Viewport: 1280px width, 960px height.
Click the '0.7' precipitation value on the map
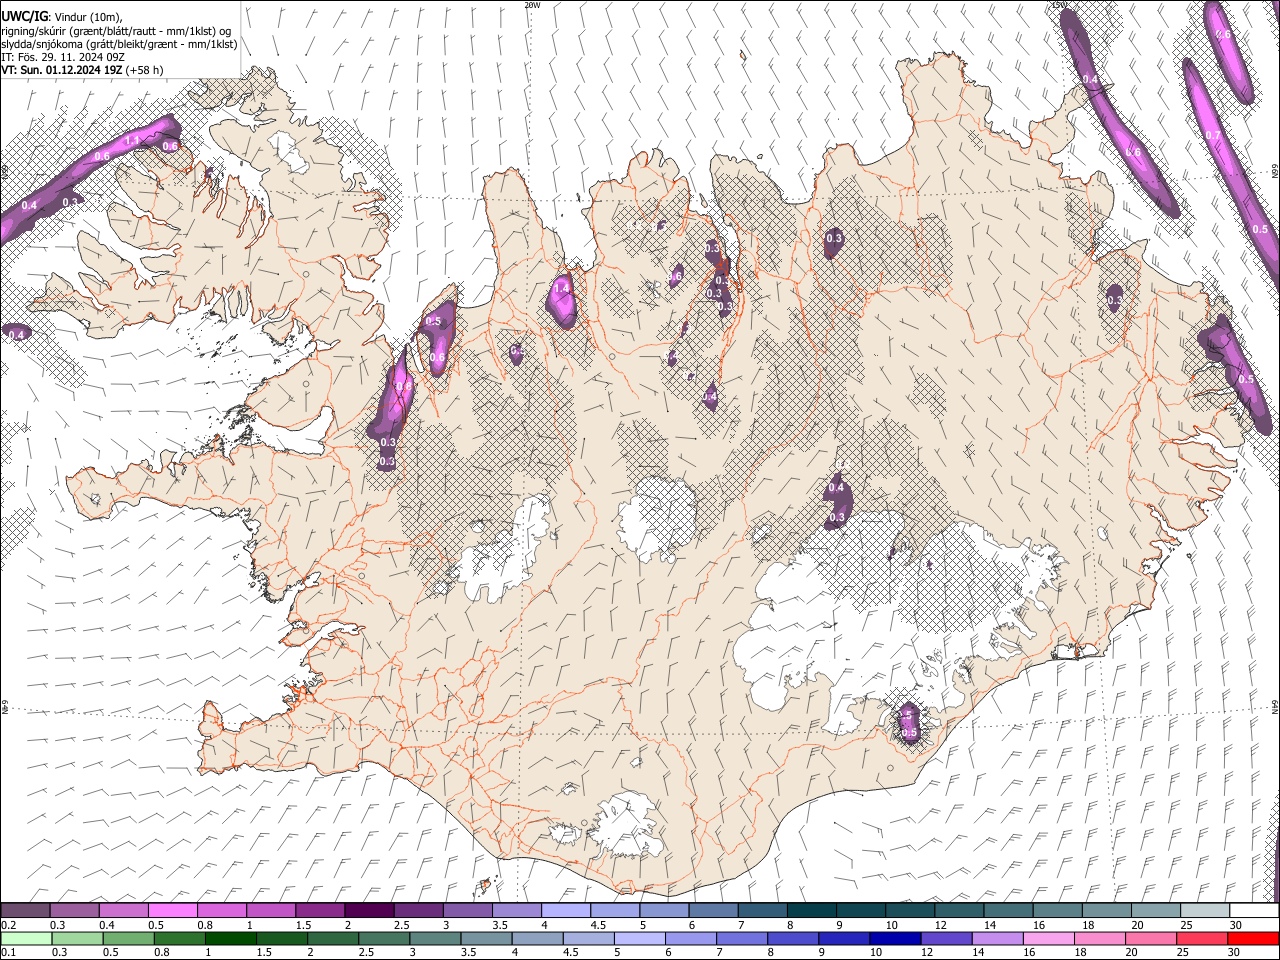pos(1213,135)
